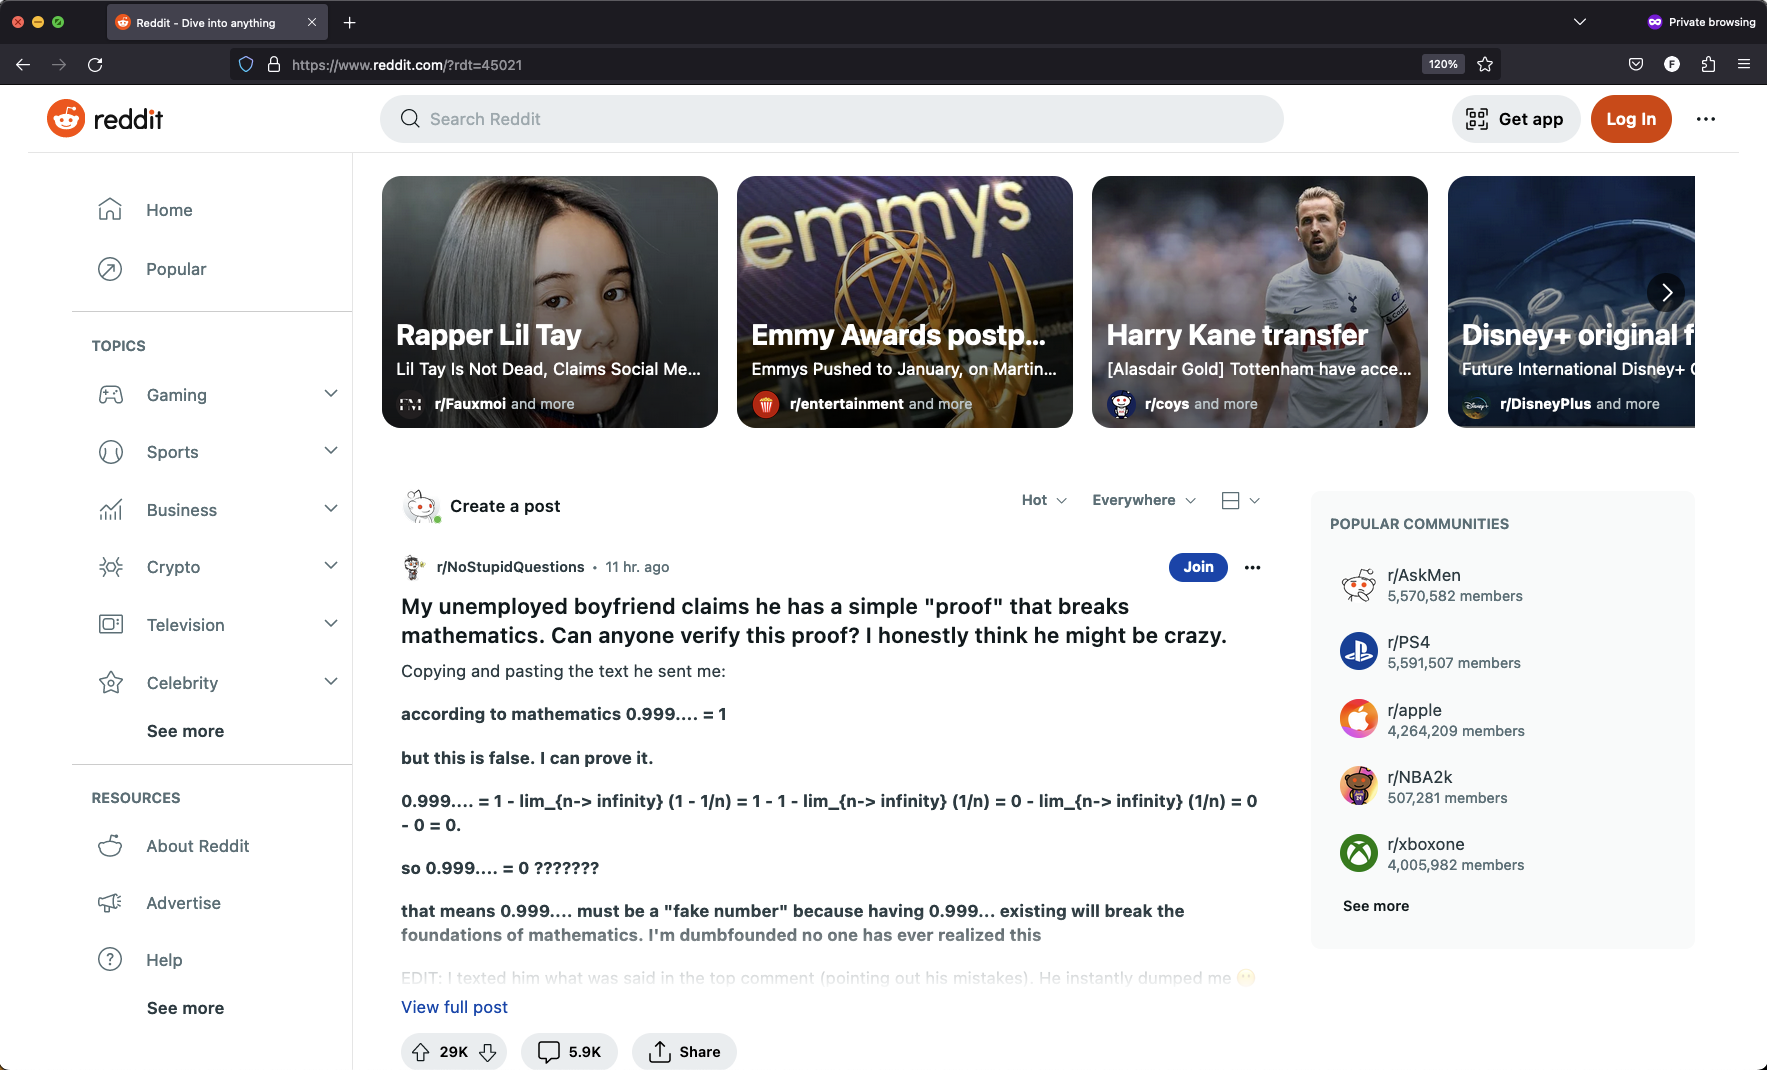Click the r/NBA2k community icon
This screenshot has width=1767, height=1070.
click(1359, 786)
